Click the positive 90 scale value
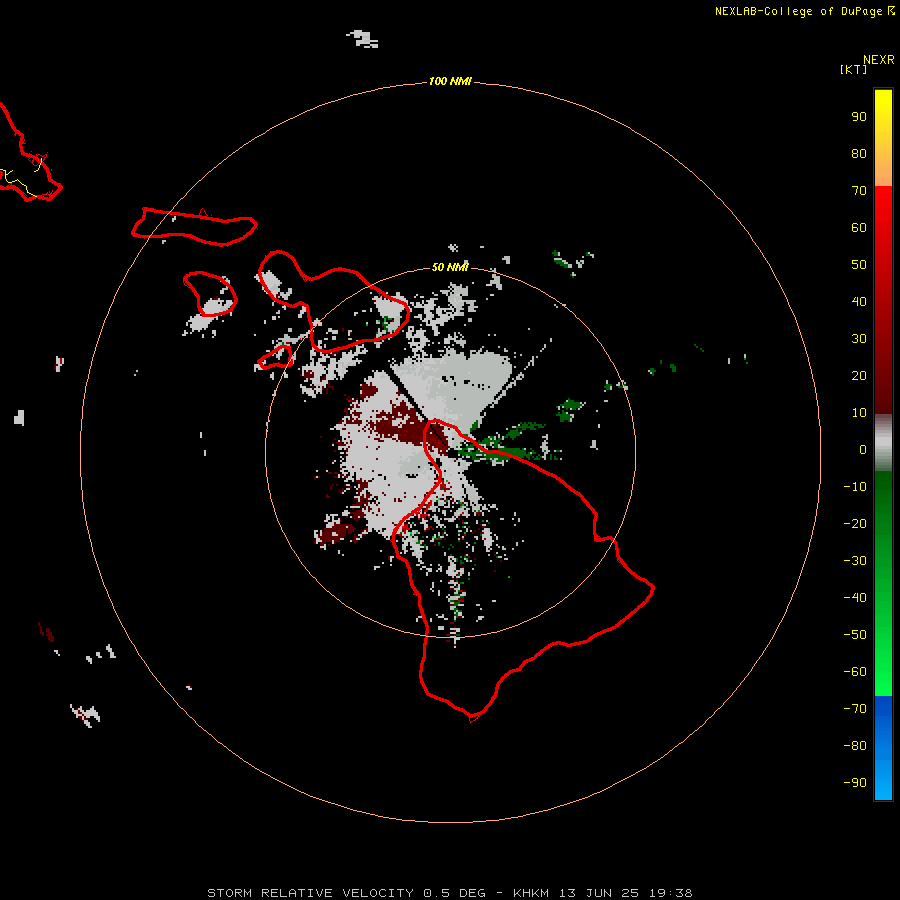Screen dimensions: 900x900 pyautogui.click(x=859, y=117)
